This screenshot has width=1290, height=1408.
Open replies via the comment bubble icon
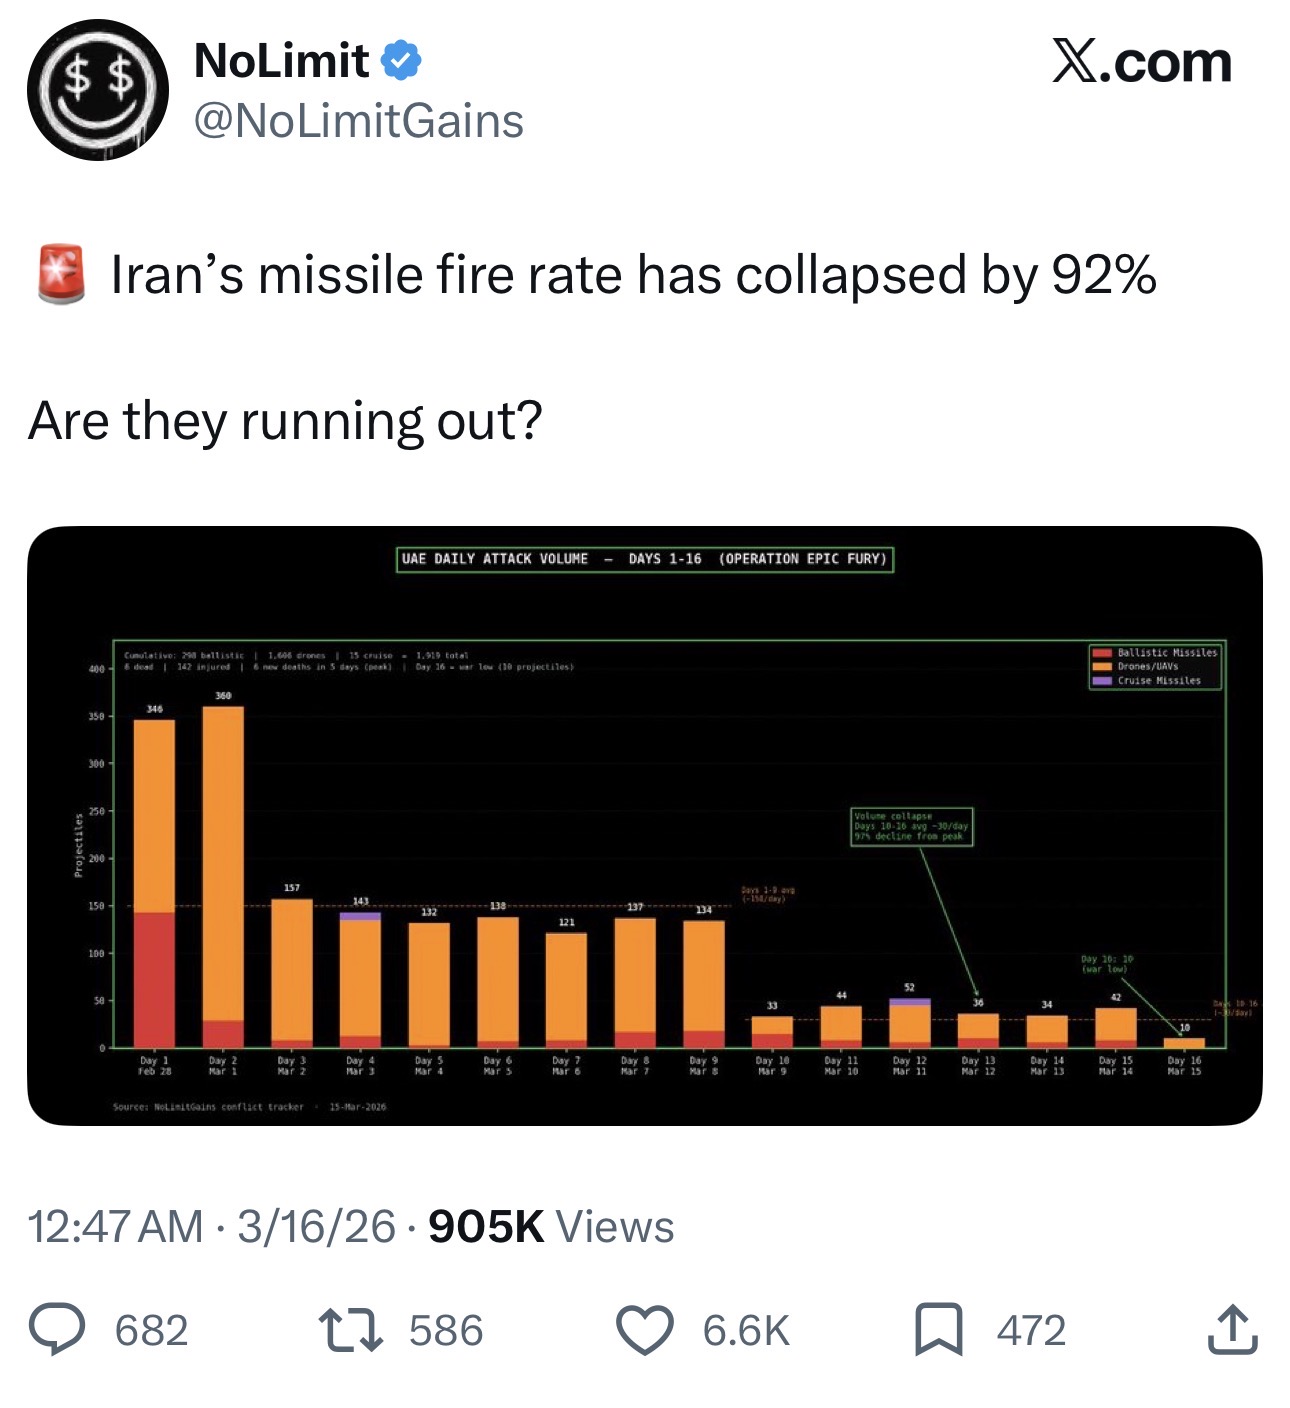(58, 1330)
